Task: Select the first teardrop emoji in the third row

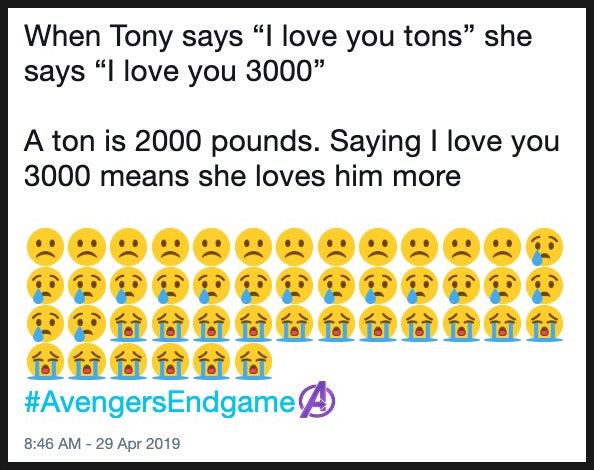Action: pyautogui.click(x=45, y=324)
